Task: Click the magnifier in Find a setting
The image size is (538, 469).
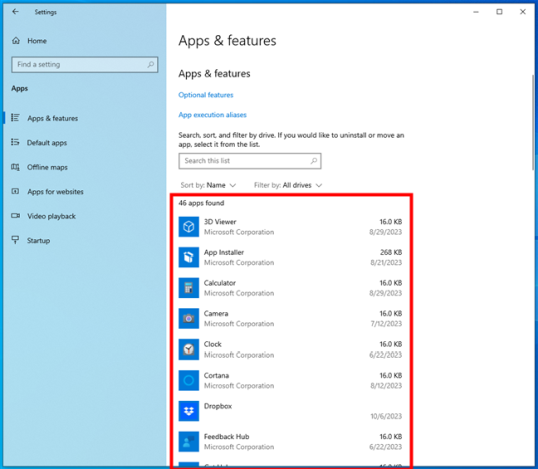Action: coord(150,65)
